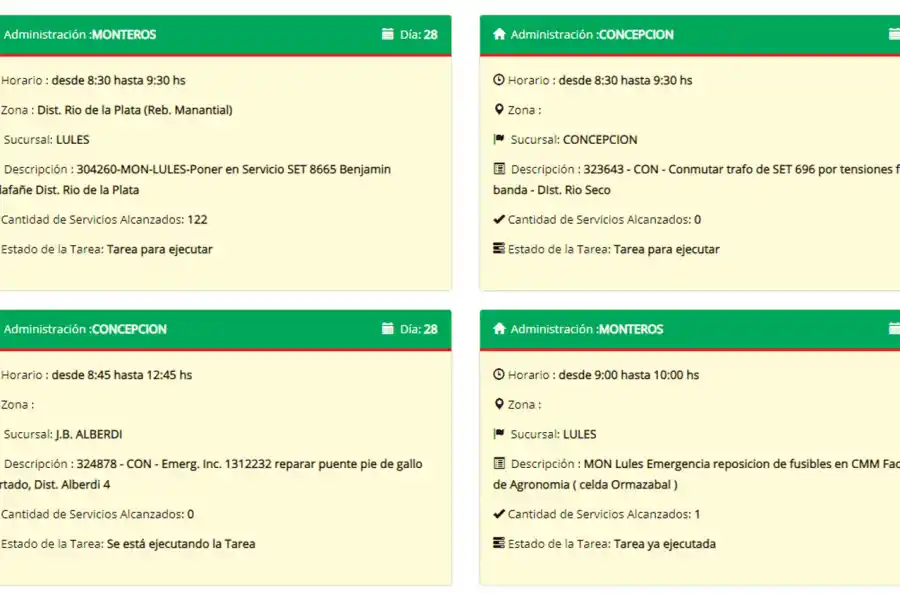
Task: Click the calendar icon in bottom-left CONCEPCION card header
Action: [388, 329]
